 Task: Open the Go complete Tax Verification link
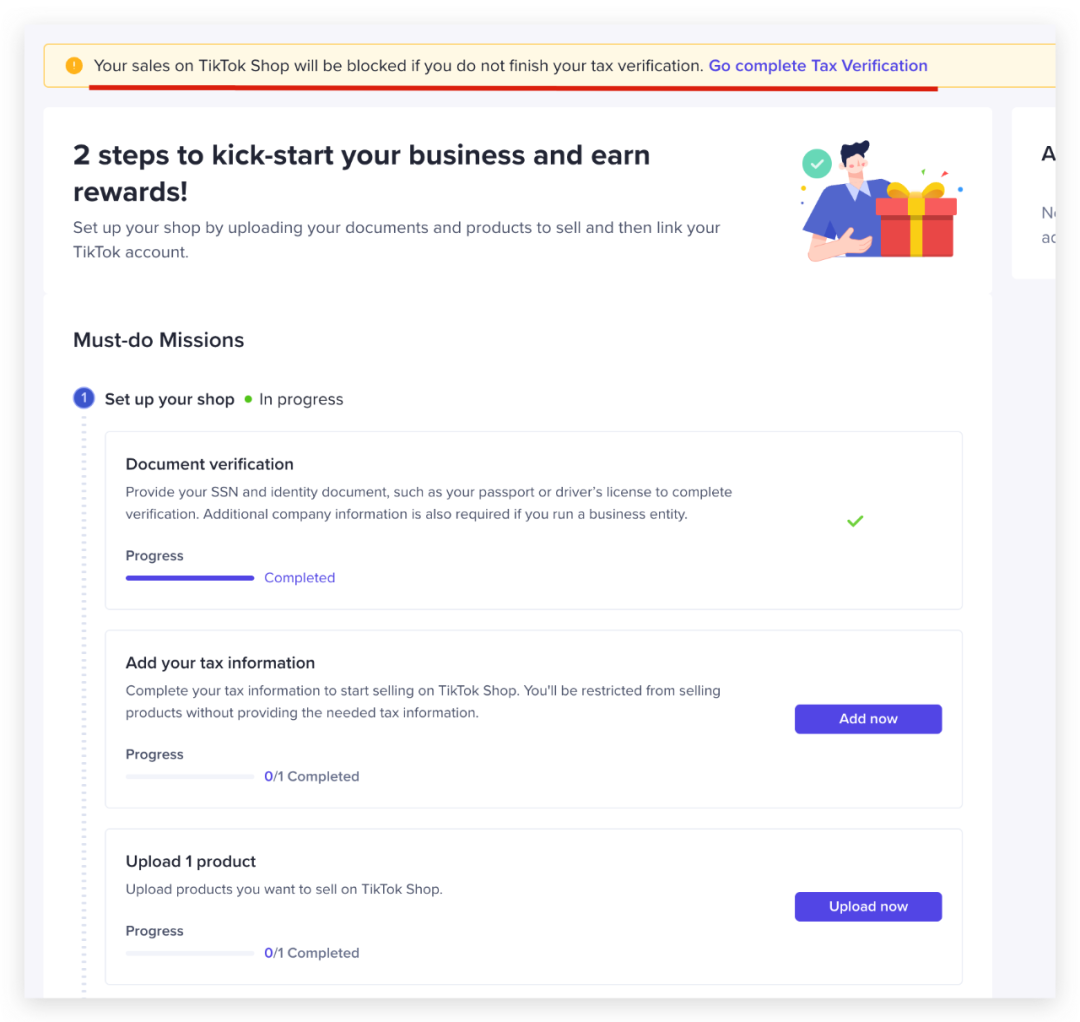(818, 66)
